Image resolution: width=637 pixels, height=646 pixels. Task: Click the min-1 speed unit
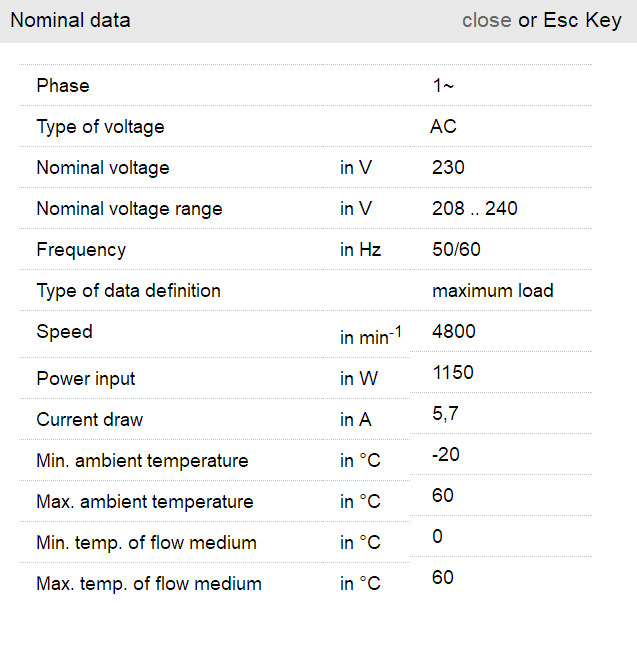[x=370, y=337]
